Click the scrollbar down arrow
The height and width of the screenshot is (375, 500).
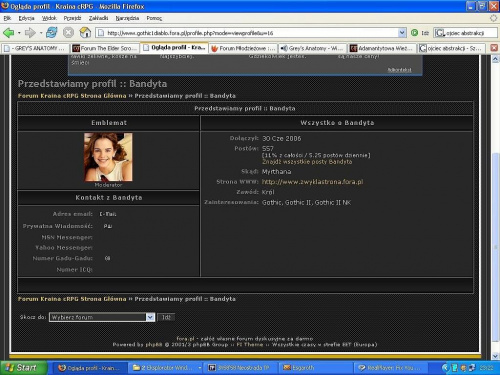click(x=495, y=356)
